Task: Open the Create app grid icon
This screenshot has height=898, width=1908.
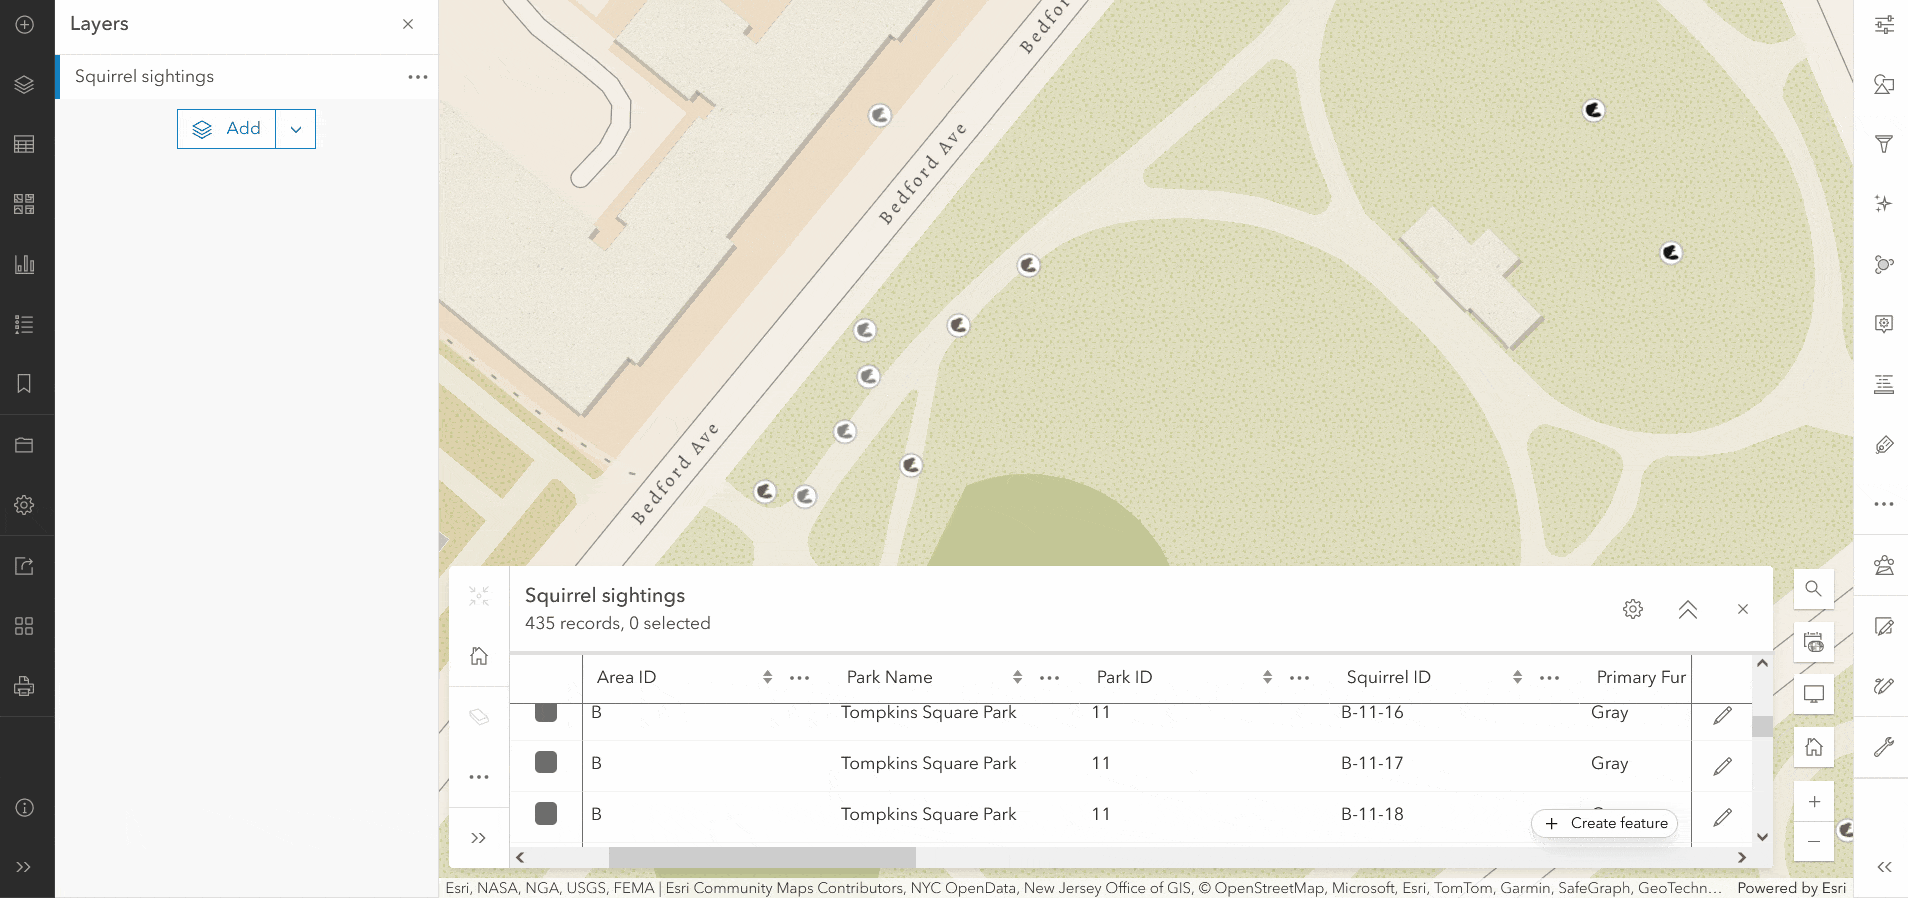Action: coord(25,626)
